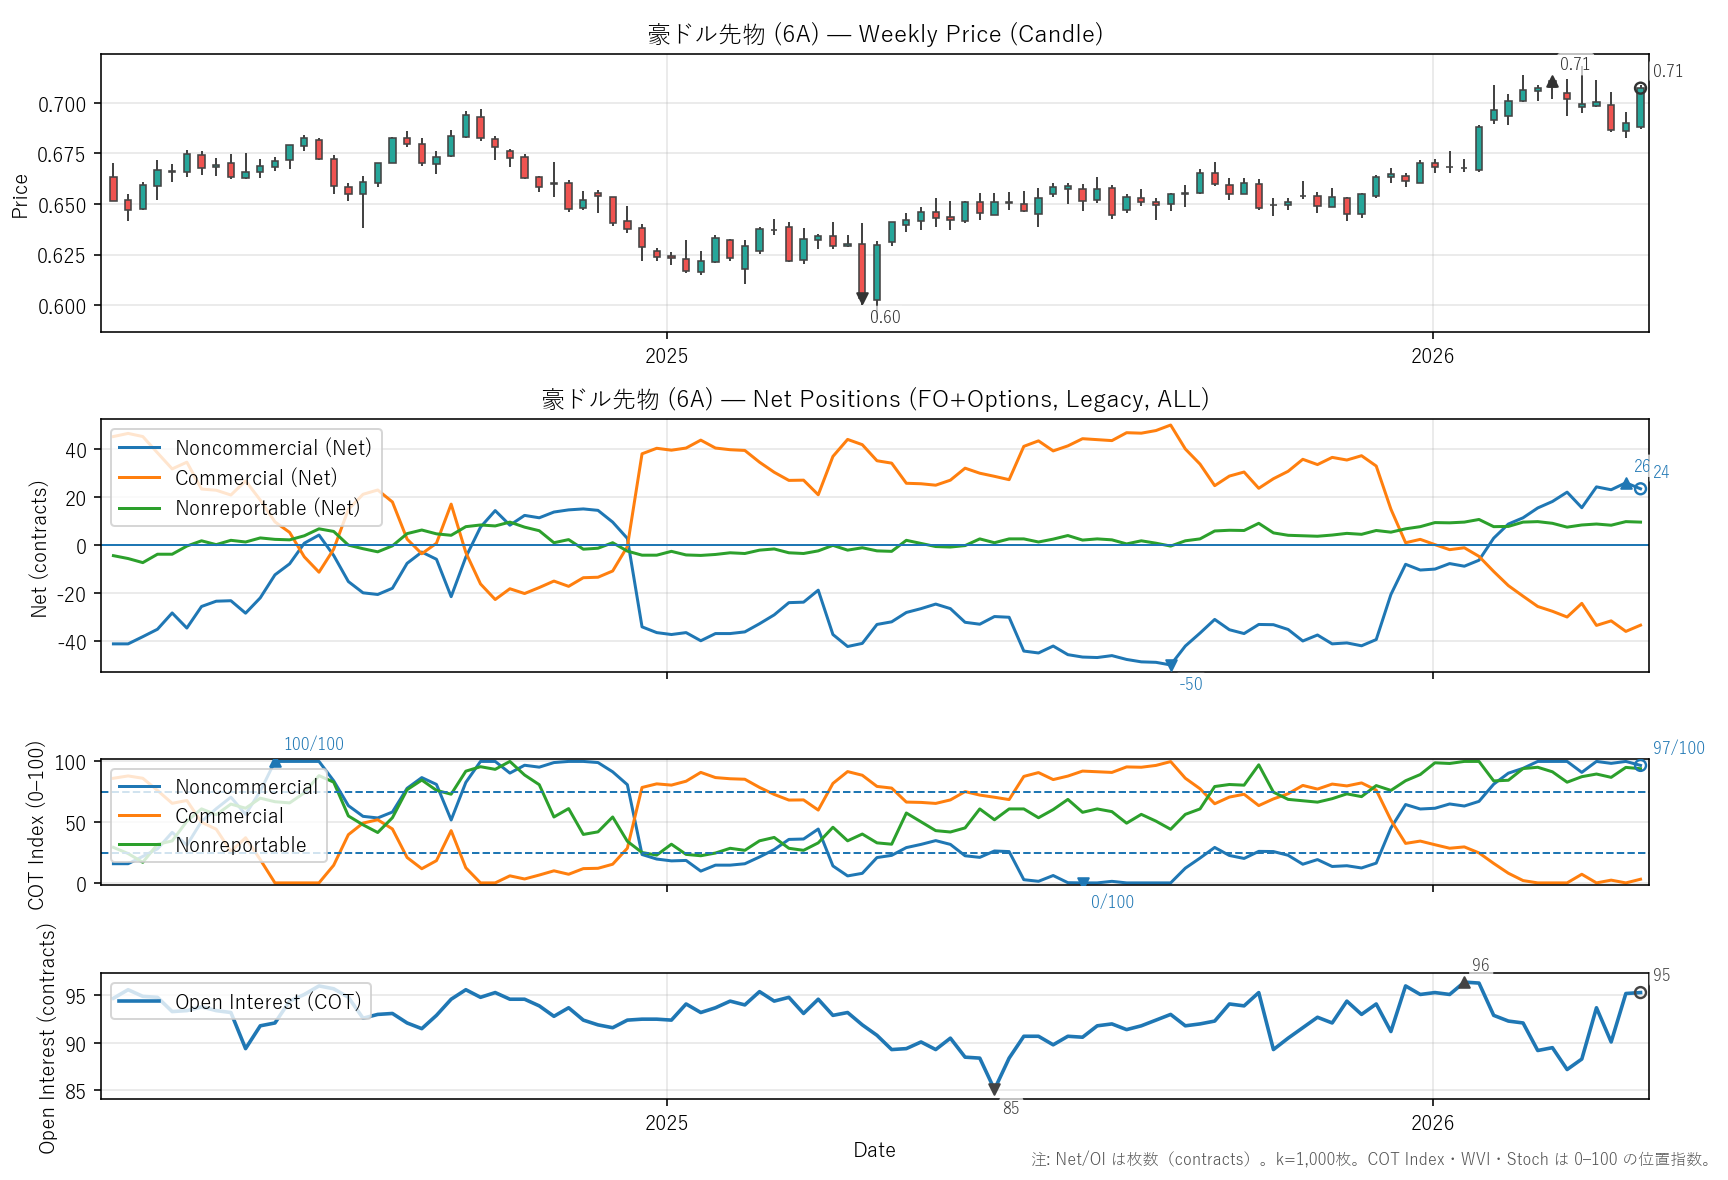Click the latest Open Interest circle marker at 95
The width and height of the screenshot is (1728, 1180).
point(1640,992)
